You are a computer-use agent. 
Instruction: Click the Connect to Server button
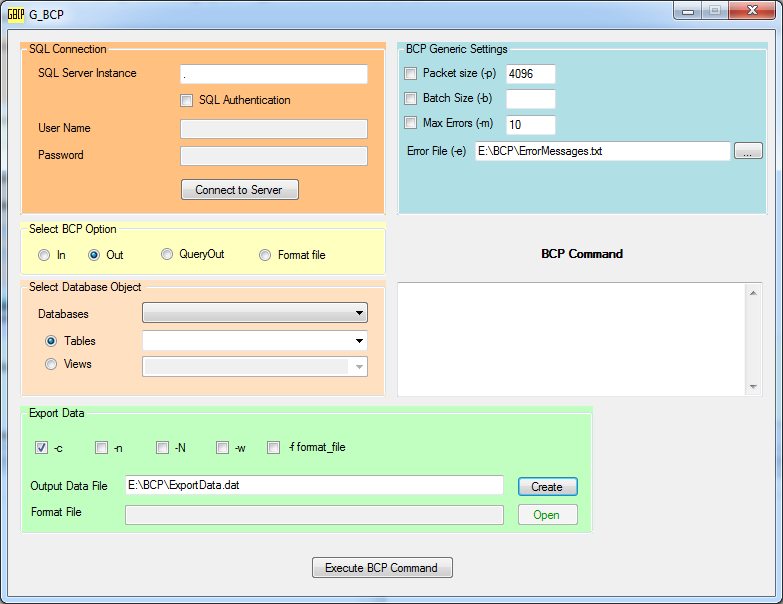pyautogui.click(x=240, y=190)
